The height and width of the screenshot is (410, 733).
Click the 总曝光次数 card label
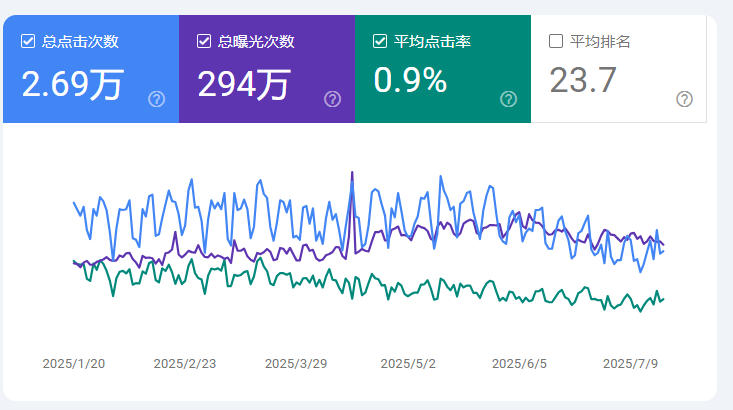click(256, 42)
